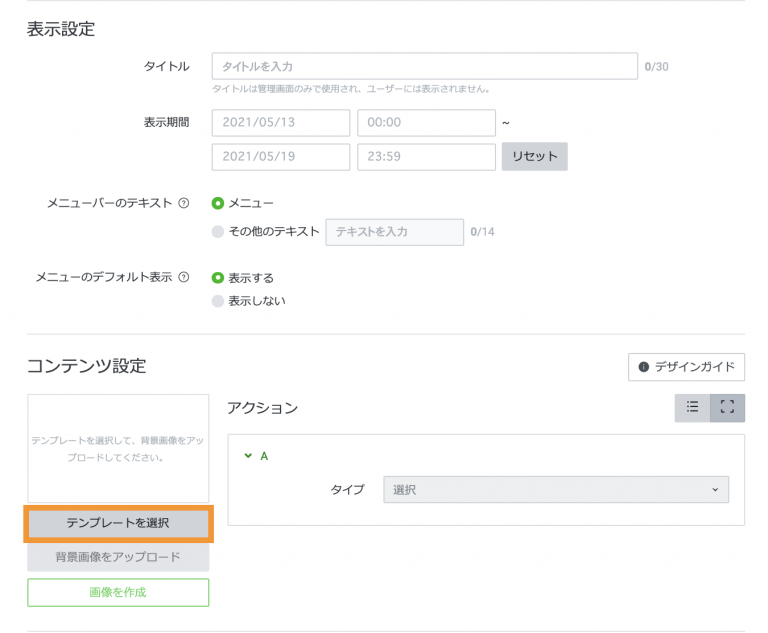The height and width of the screenshot is (633, 768).
Task: Click the 画像を作成 button
Action: click(x=118, y=592)
